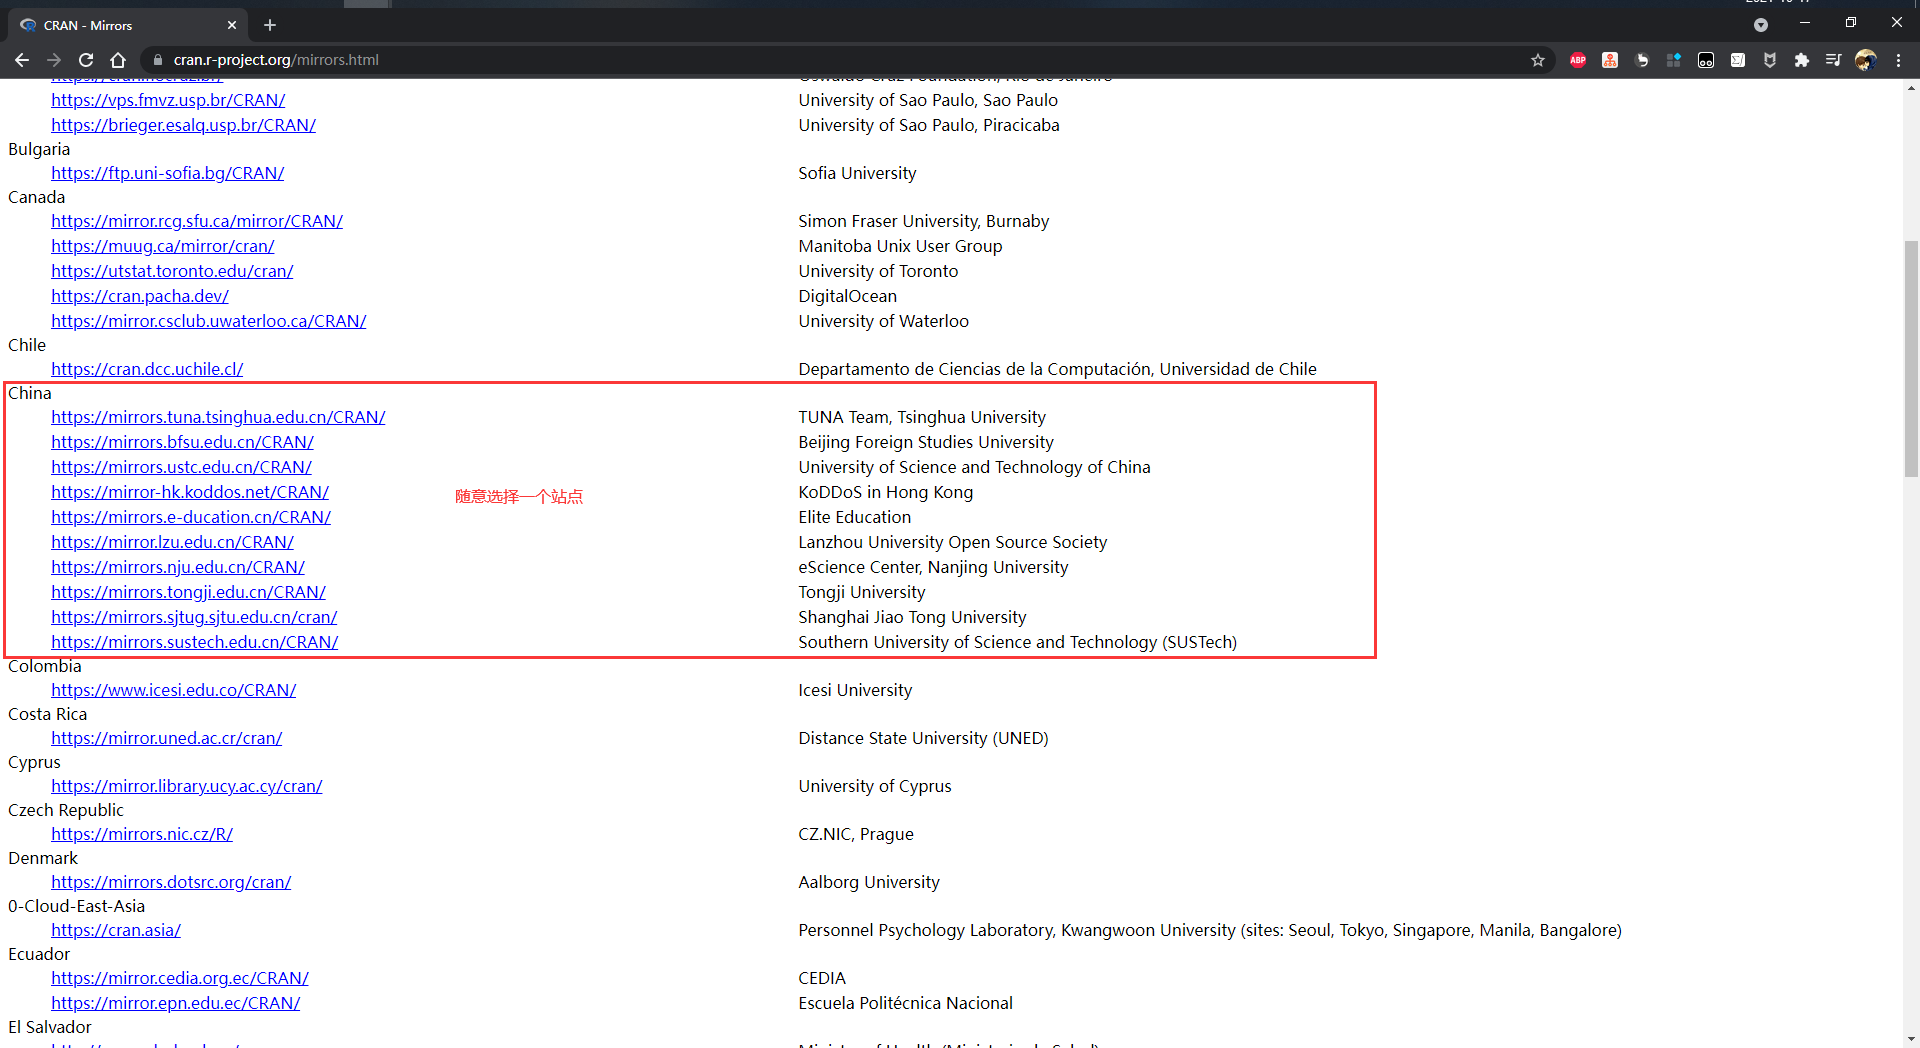Open the media control playlist icon
This screenshot has width=1920, height=1048.
pos(1833,60)
